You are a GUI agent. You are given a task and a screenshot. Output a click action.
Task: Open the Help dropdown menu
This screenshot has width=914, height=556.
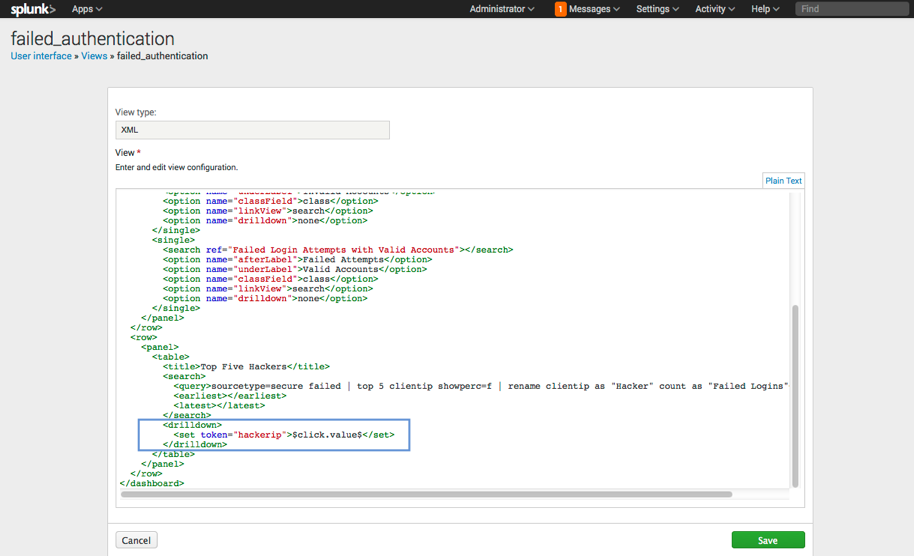(x=765, y=9)
